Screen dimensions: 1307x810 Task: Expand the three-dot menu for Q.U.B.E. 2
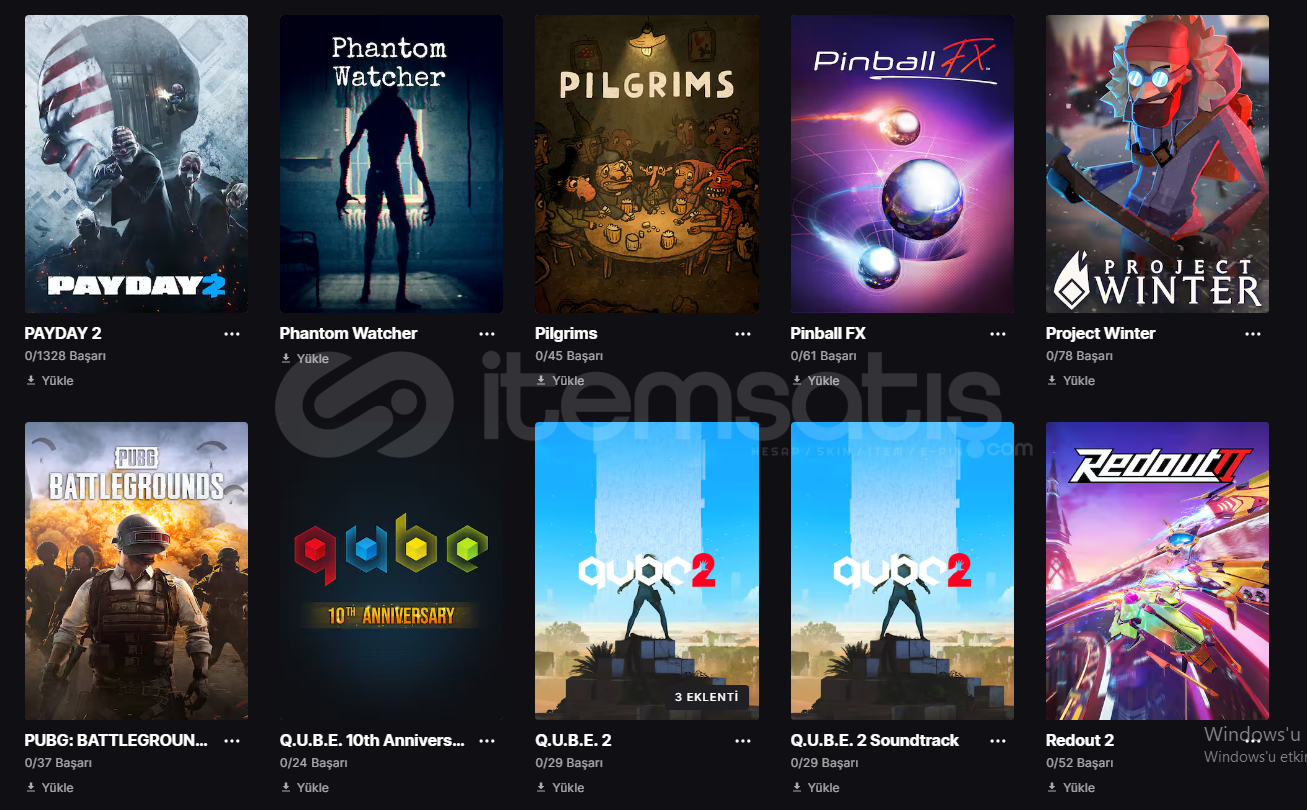pos(743,741)
